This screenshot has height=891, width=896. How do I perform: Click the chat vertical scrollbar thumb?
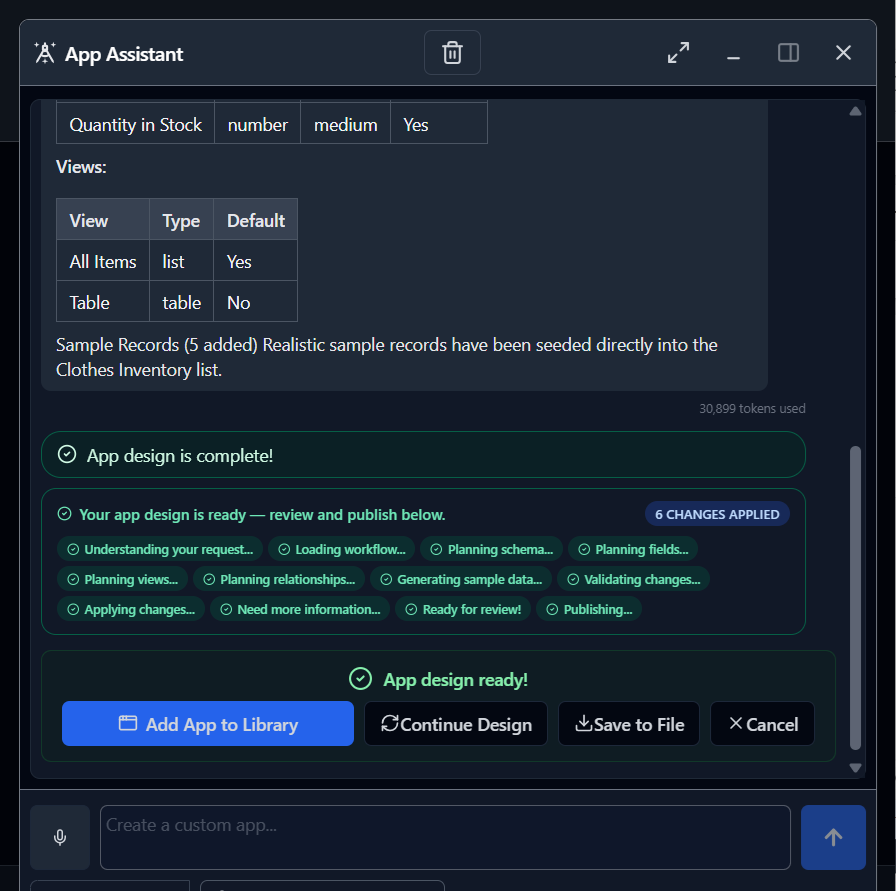point(855,597)
